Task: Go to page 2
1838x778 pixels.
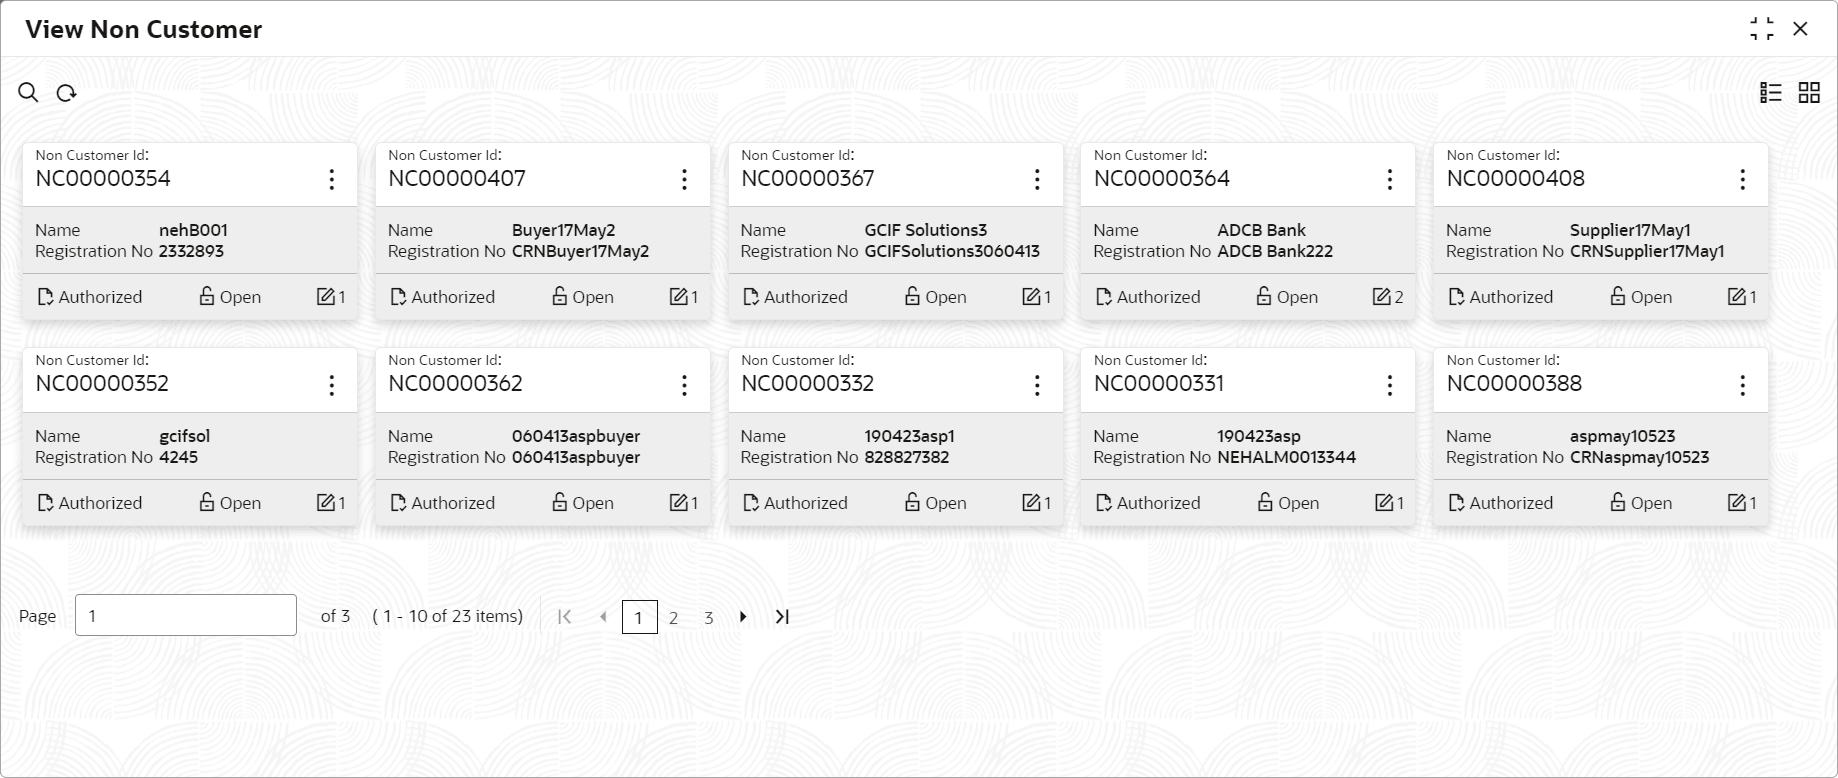Action: pos(674,618)
